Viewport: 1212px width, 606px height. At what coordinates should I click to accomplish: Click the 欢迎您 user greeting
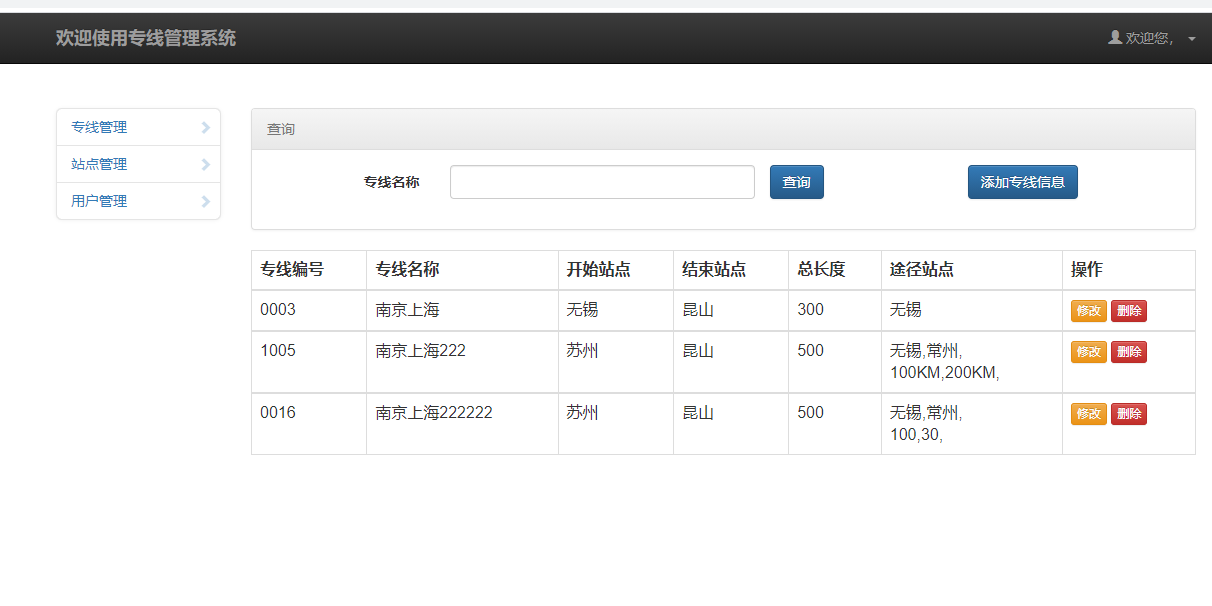coord(1150,38)
